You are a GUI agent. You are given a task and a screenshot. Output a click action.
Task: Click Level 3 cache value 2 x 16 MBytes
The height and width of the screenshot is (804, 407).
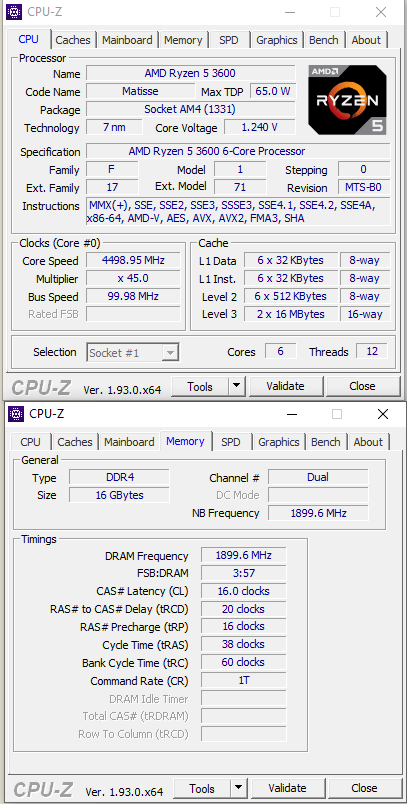[291, 314]
